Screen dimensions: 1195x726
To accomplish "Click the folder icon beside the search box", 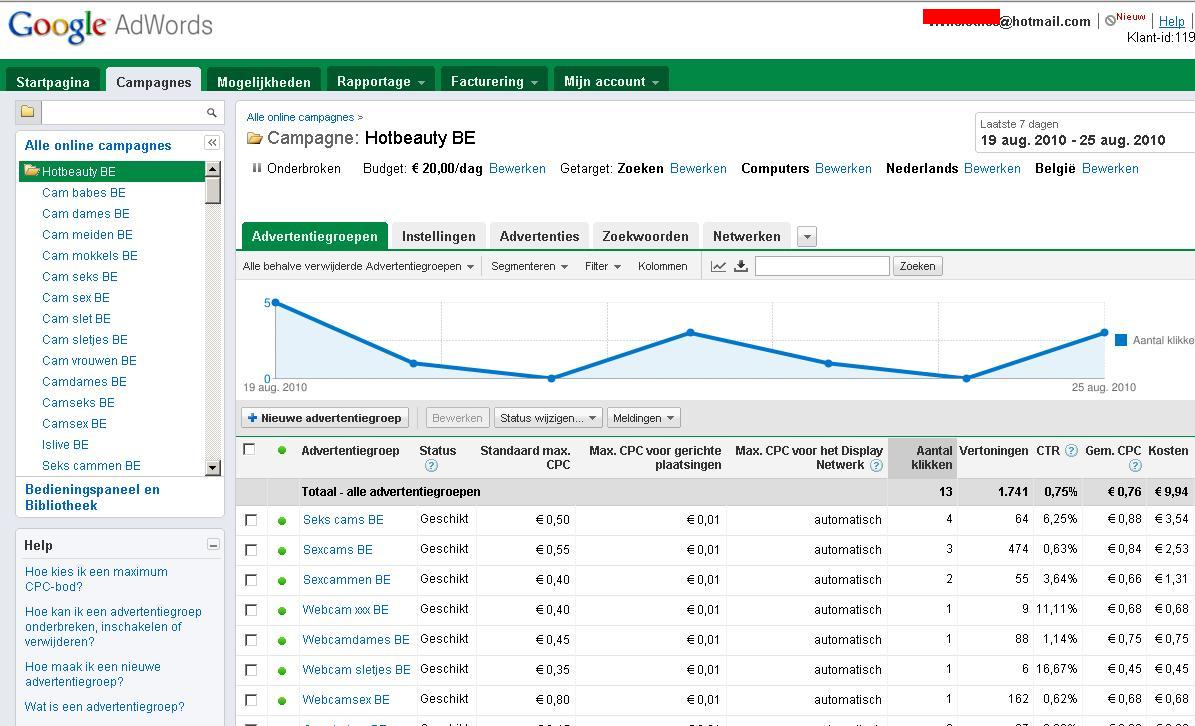I will coord(27,112).
